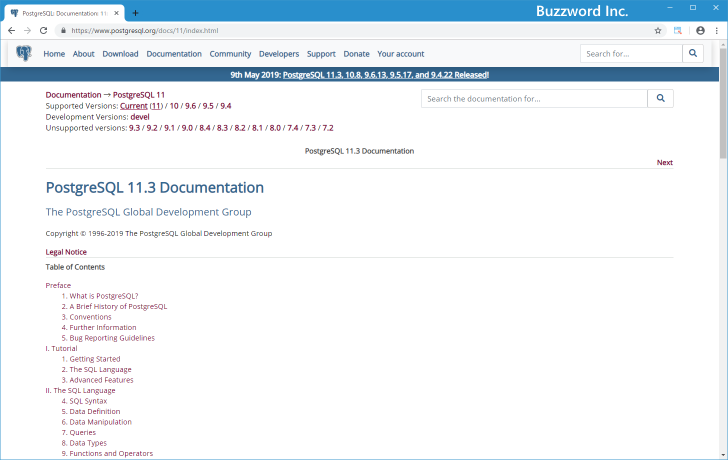Reload the page with refresh icon
728x460 pixels.
click(44, 31)
